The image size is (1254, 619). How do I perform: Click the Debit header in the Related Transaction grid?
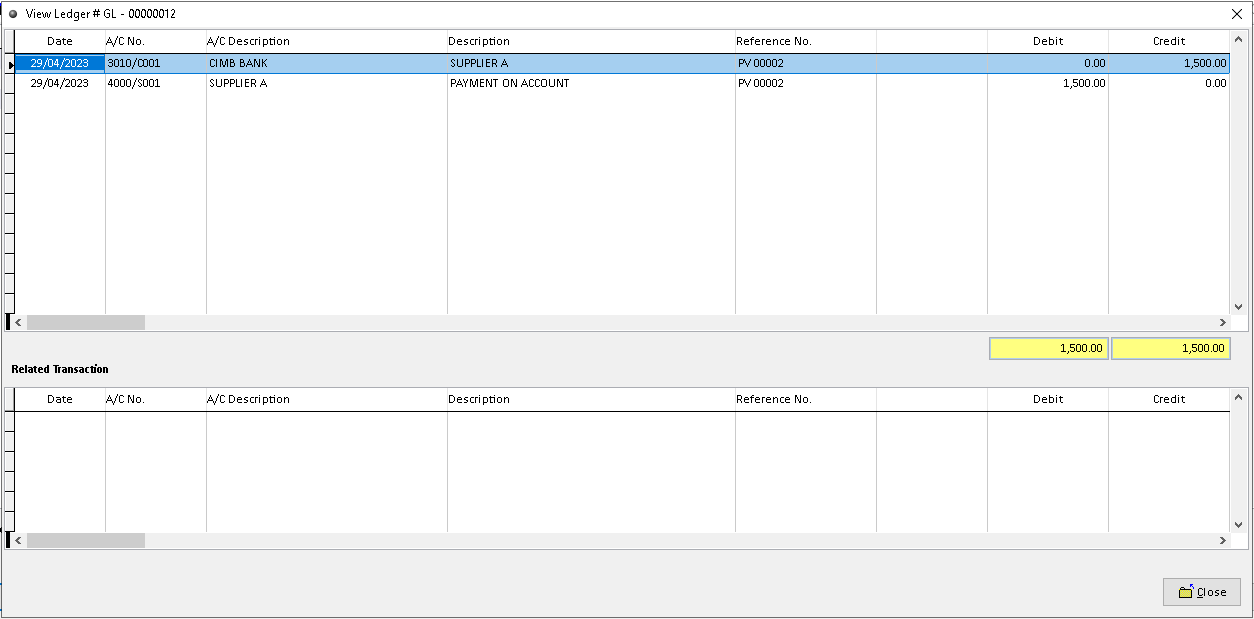(1048, 399)
